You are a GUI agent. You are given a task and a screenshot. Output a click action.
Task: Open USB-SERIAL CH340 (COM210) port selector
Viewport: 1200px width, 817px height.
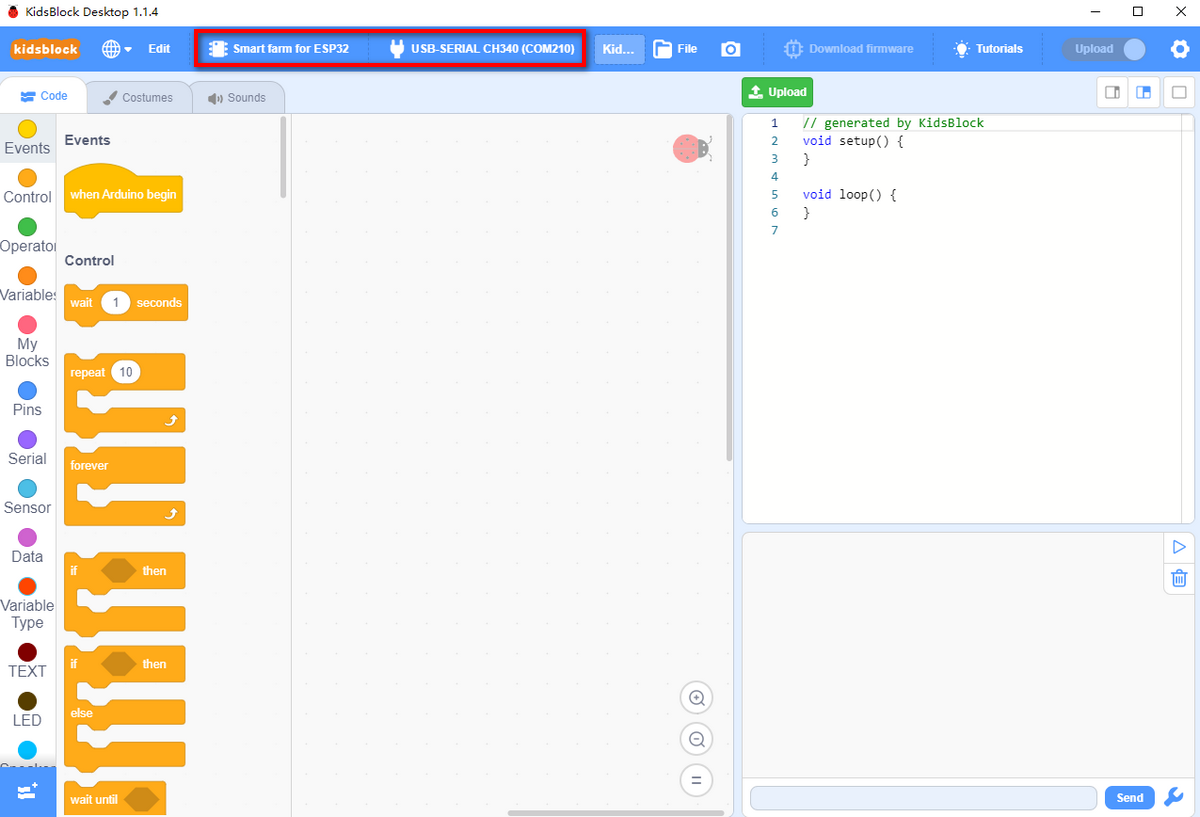click(481, 49)
